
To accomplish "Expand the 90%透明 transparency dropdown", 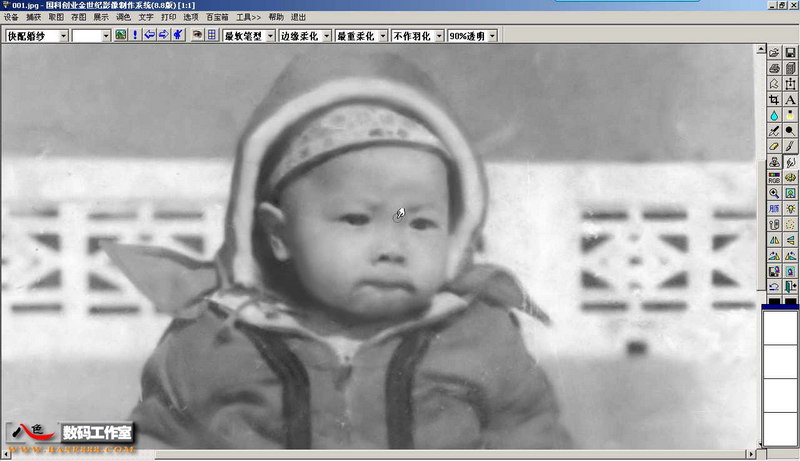I will [x=492, y=36].
